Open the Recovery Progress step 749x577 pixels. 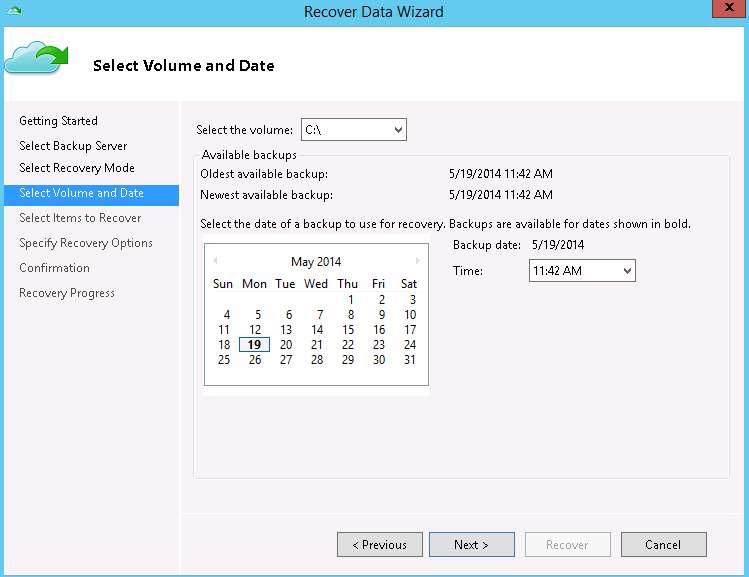67,293
